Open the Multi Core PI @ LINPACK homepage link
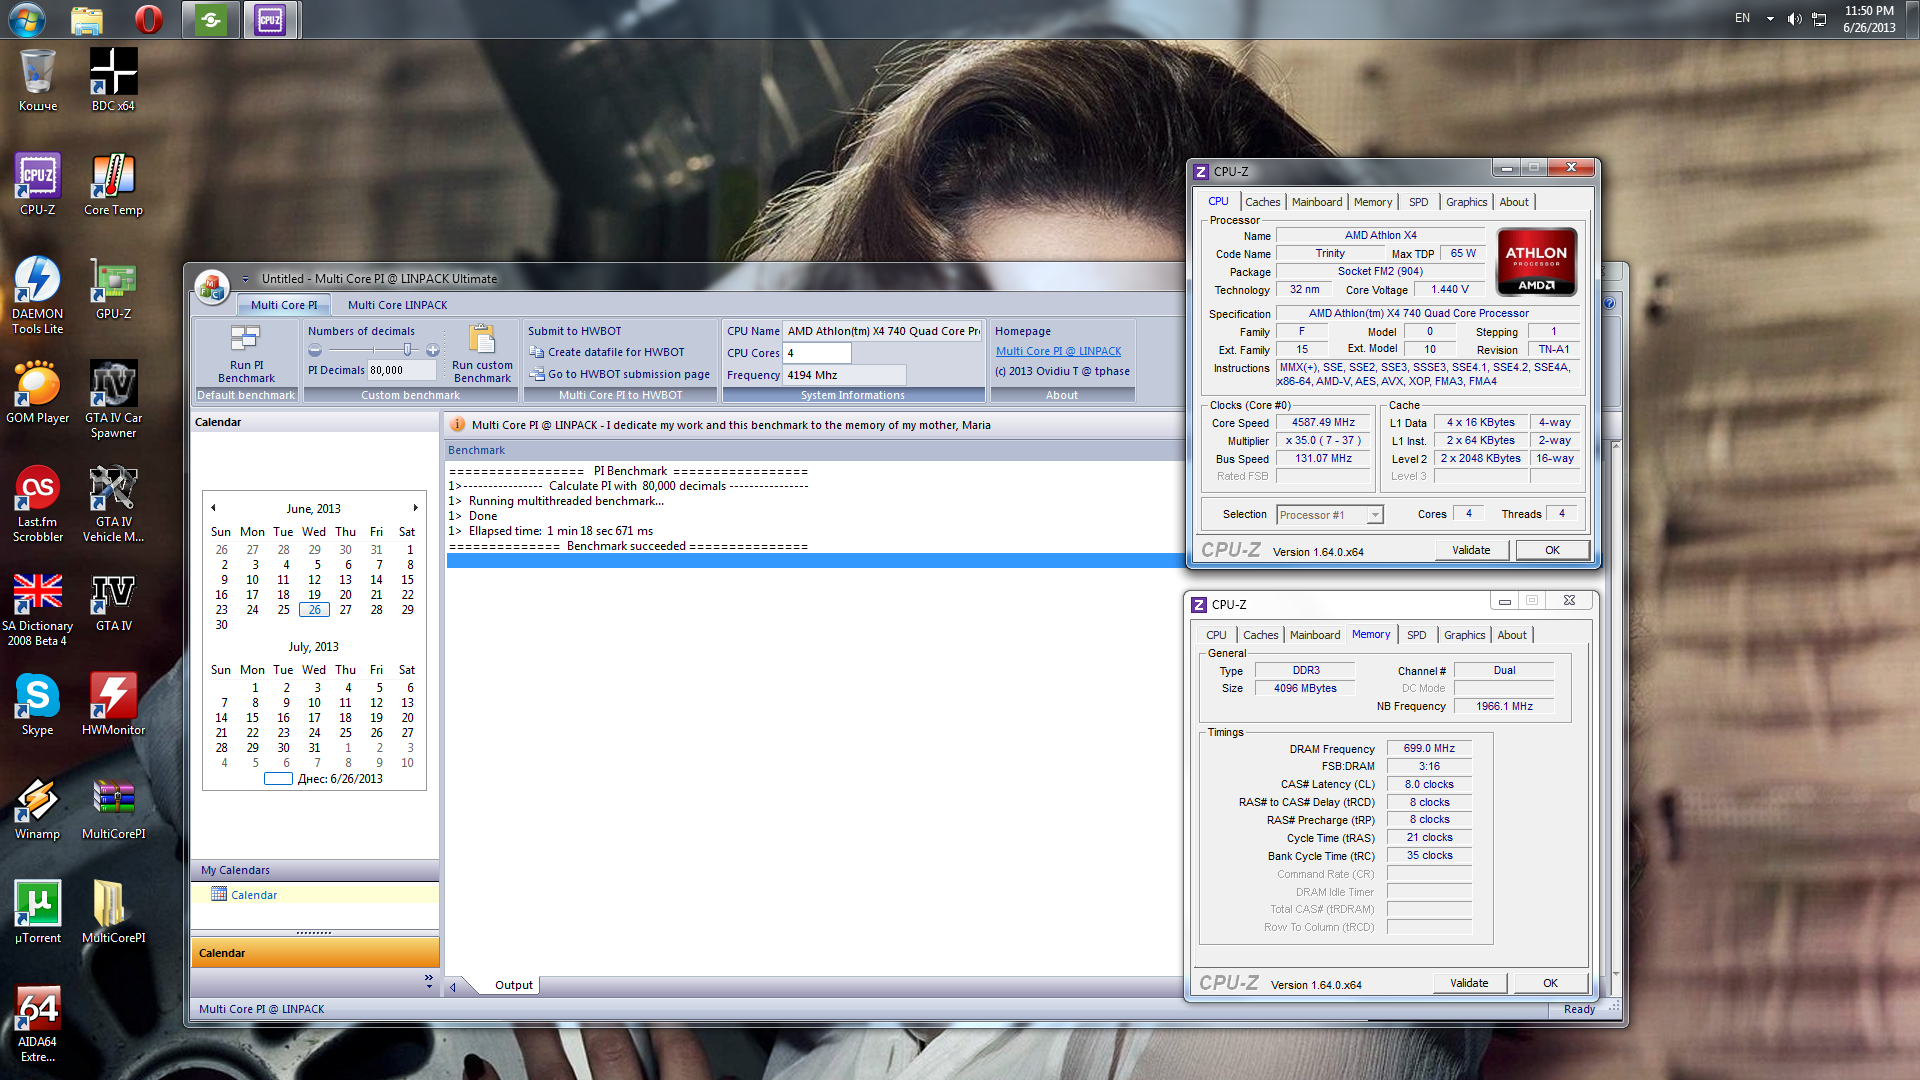This screenshot has width=1920, height=1080. click(x=1058, y=351)
